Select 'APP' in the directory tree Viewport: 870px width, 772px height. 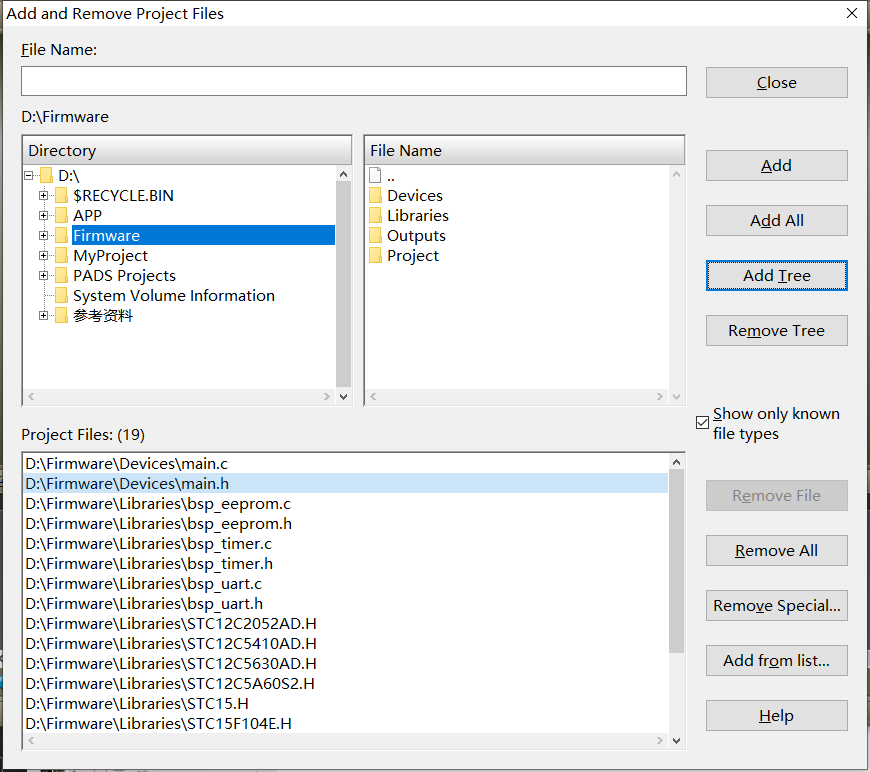click(87, 215)
